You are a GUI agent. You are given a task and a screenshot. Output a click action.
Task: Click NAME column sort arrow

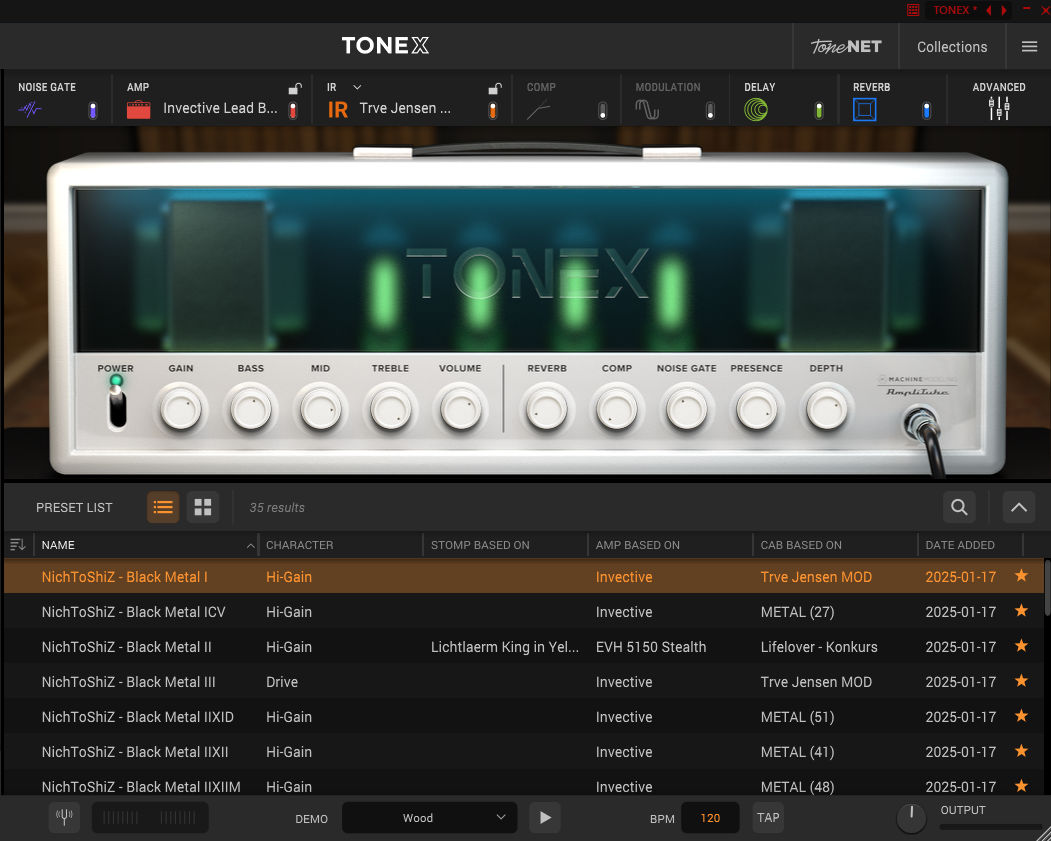(251, 545)
